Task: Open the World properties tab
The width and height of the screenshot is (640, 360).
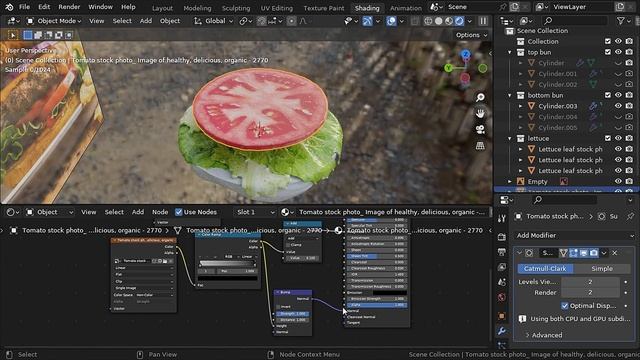Action: point(502,297)
